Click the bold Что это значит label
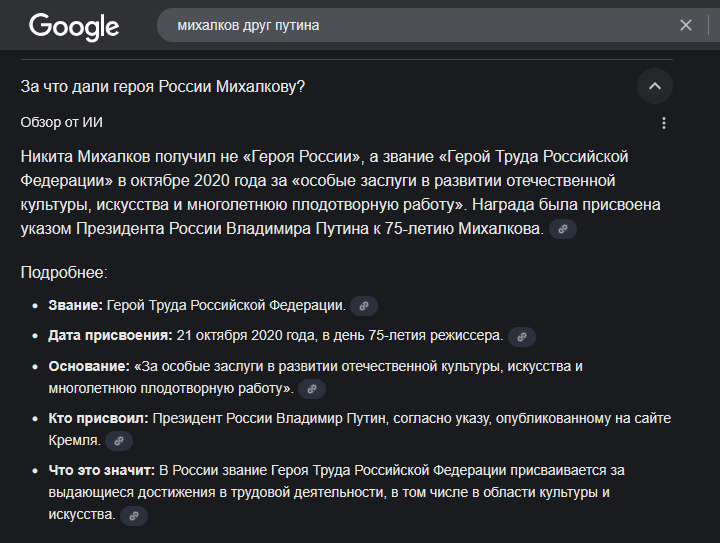 [101, 470]
